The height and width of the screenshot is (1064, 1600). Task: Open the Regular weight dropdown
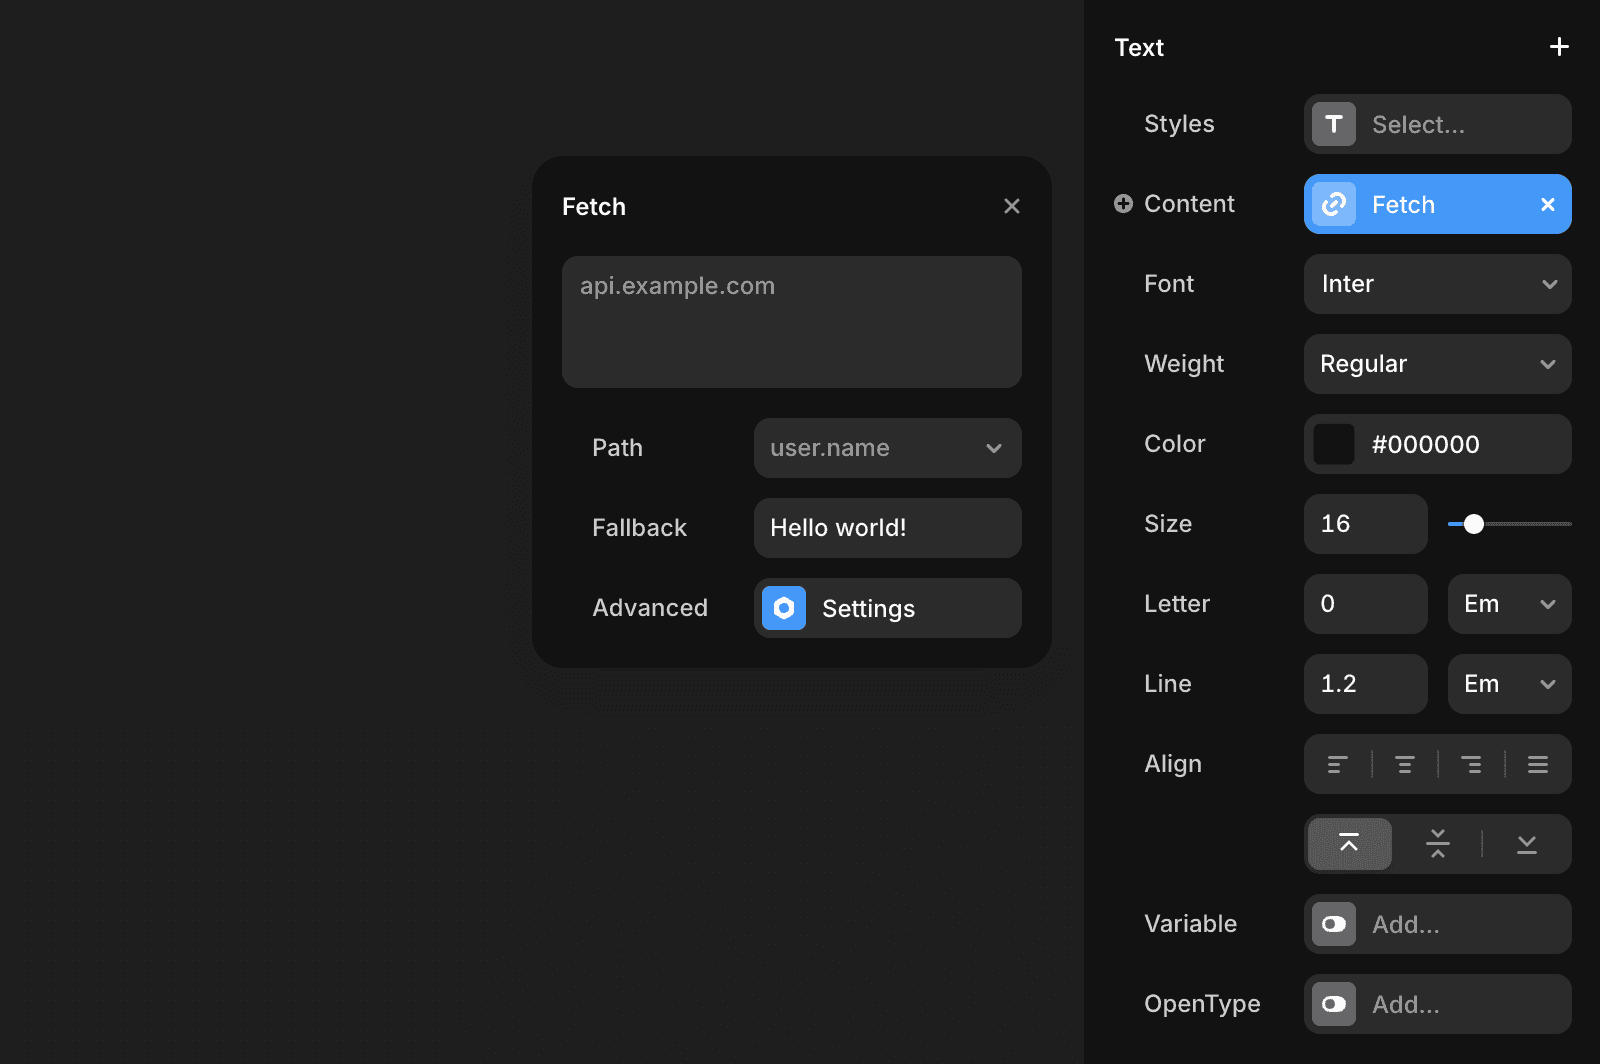pos(1437,364)
